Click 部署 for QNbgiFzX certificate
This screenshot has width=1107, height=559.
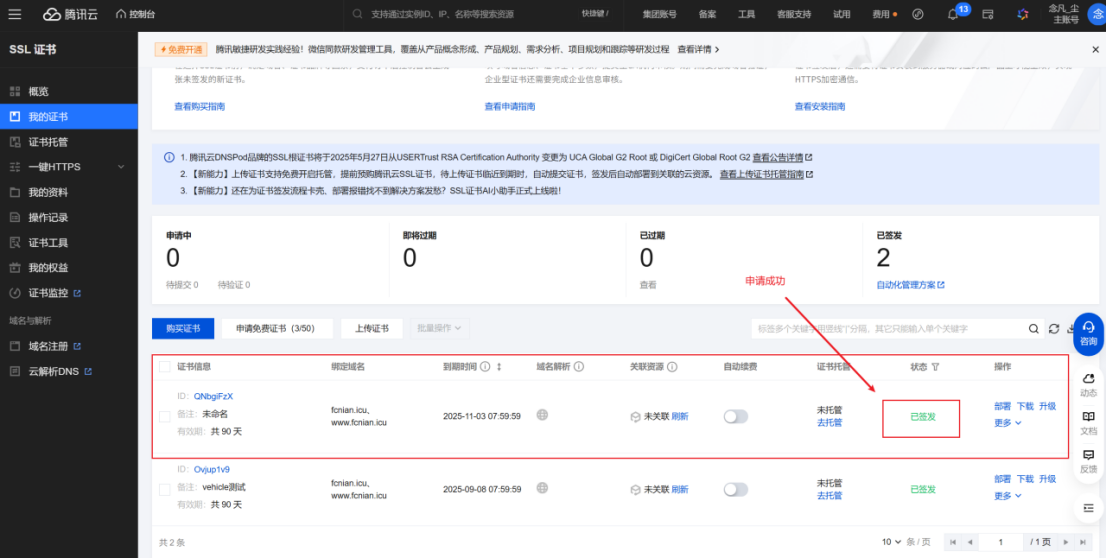1003,406
